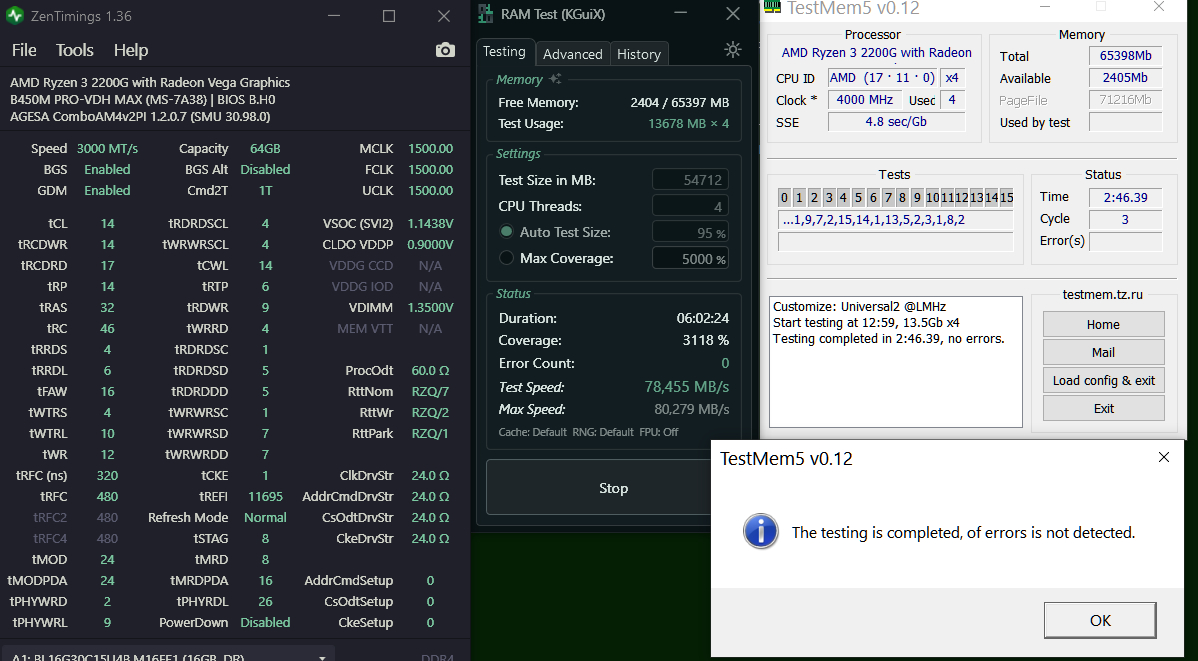
Task: Click the Capacity value 64GB
Action: [x=265, y=148]
